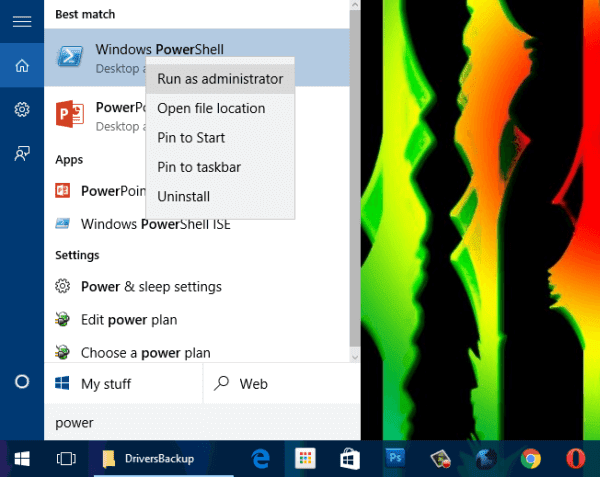The width and height of the screenshot is (600, 477).
Task: Click the Cortana circle icon
Action: click(22, 381)
